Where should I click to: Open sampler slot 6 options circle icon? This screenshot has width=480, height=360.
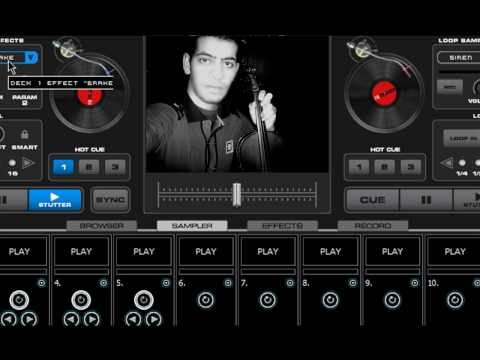228,283
